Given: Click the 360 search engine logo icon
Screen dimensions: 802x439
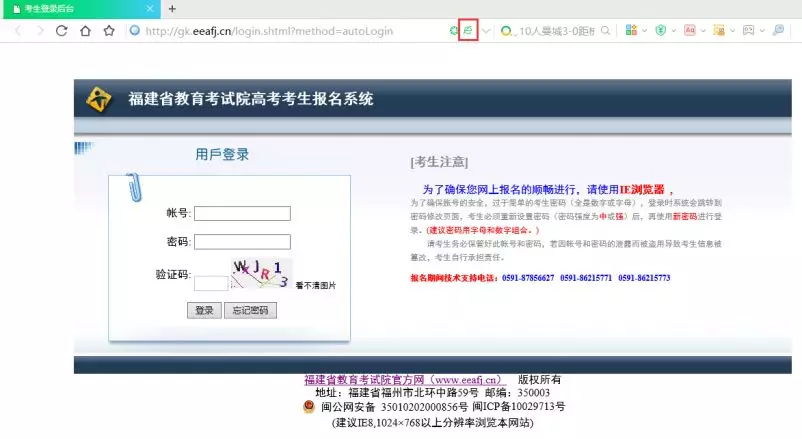Looking at the screenshot, I should point(506,31).
